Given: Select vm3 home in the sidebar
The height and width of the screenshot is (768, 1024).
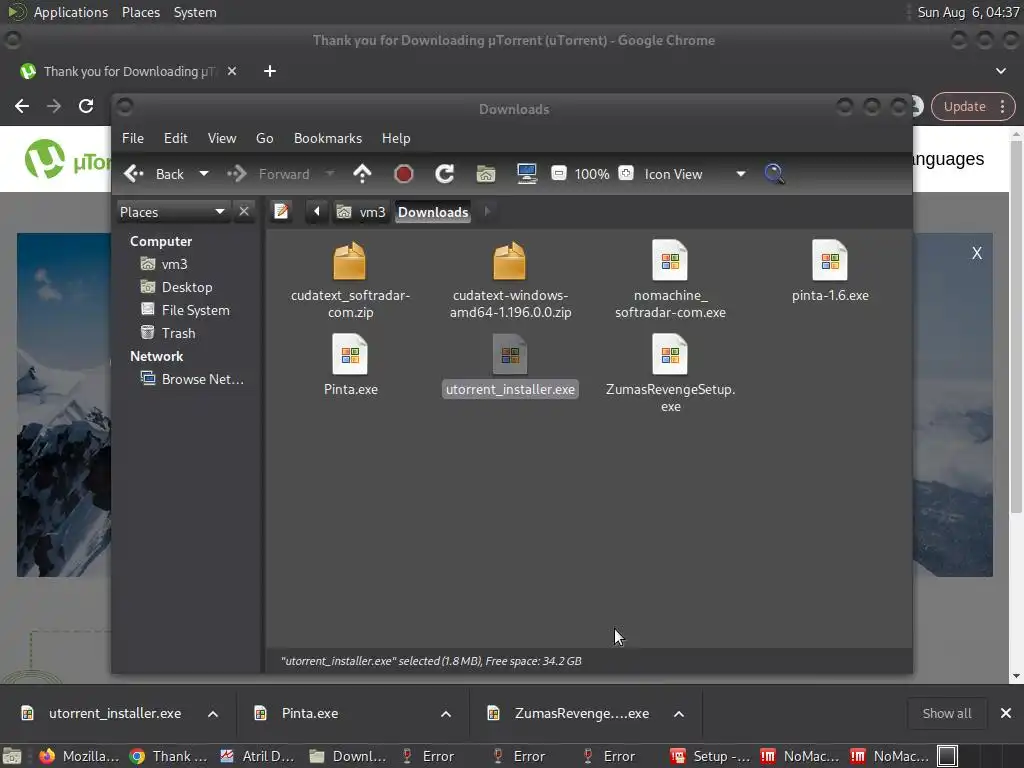Looking at the screenshot, I should click(165, 264).
